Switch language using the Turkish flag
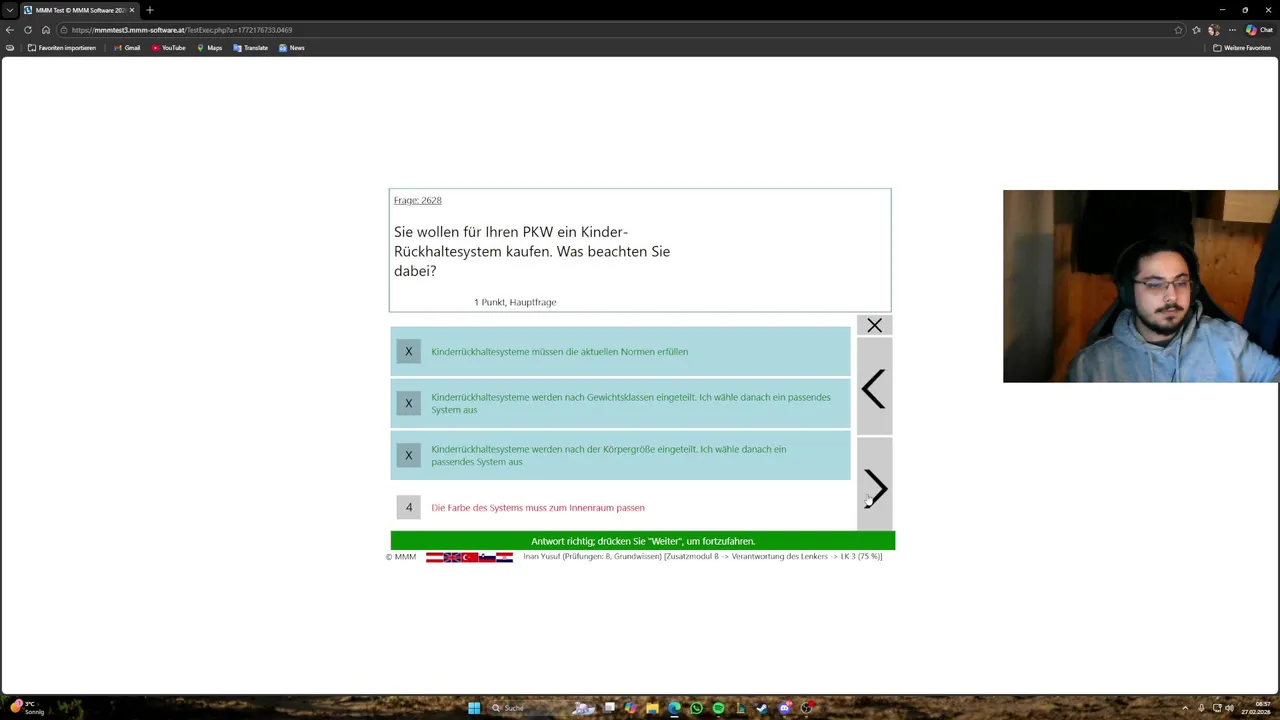This screenshot has width=1280, height=720. [x=469, y=557]
